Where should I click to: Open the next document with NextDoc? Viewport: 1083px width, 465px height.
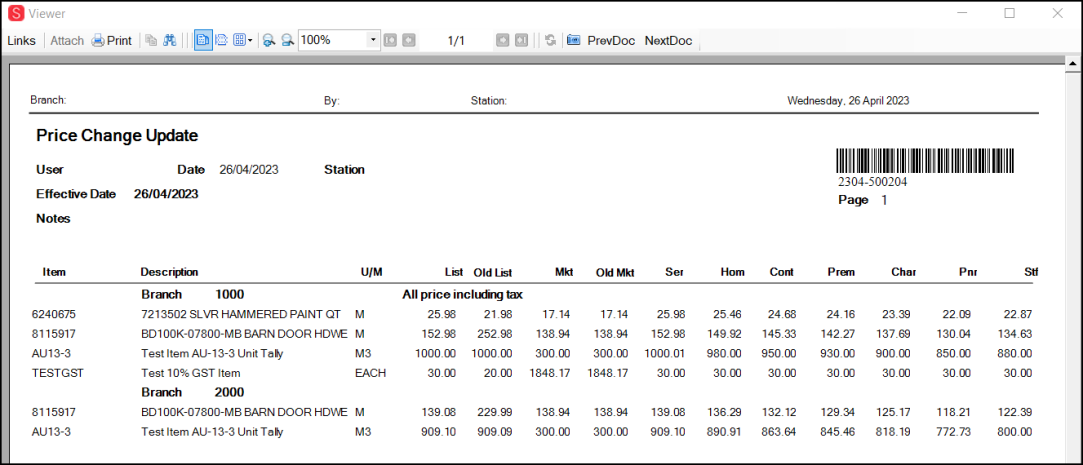[669, 41]
